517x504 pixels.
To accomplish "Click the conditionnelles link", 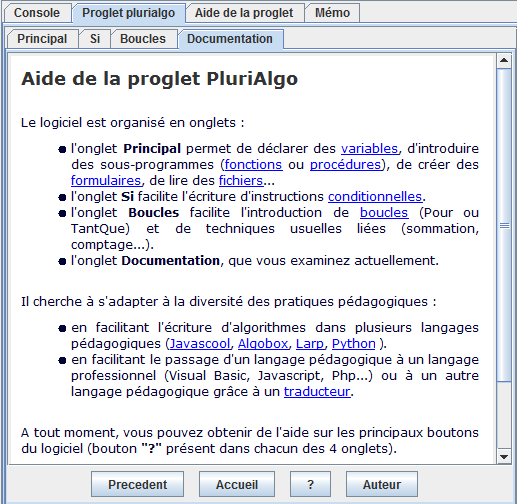I will point(375,196).
